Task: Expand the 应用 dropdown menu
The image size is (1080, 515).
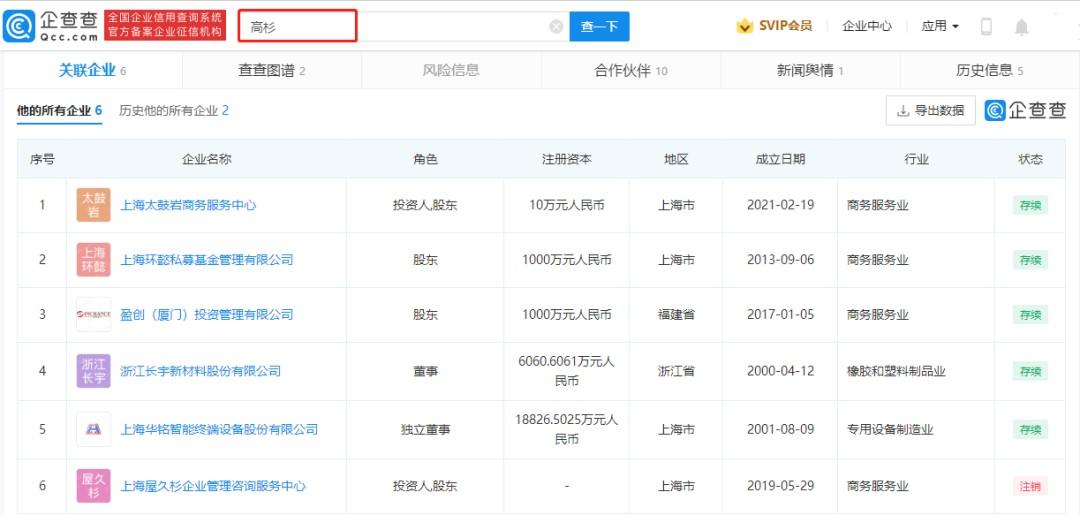Action: click(940, 26)
